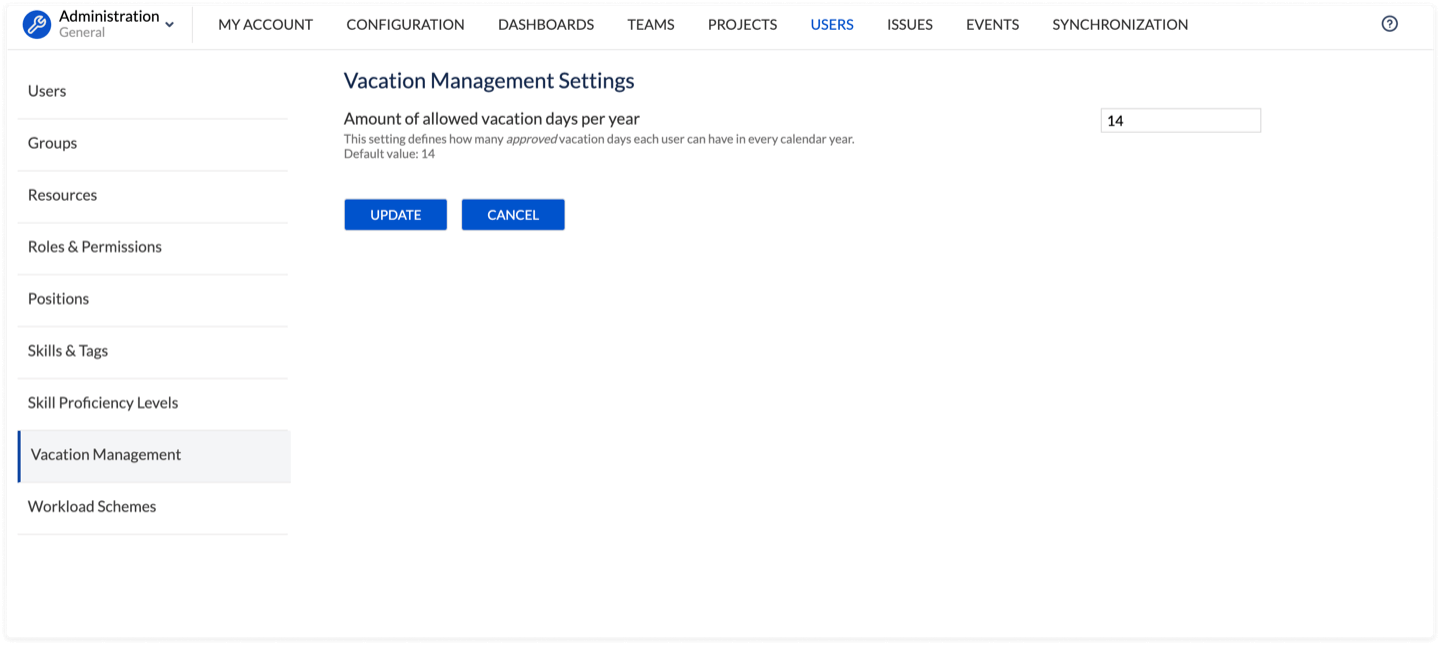Viewport: 1440px width, 645px height.
Task: Open the Resources sidebar item
Action: (x=62, y=195)
